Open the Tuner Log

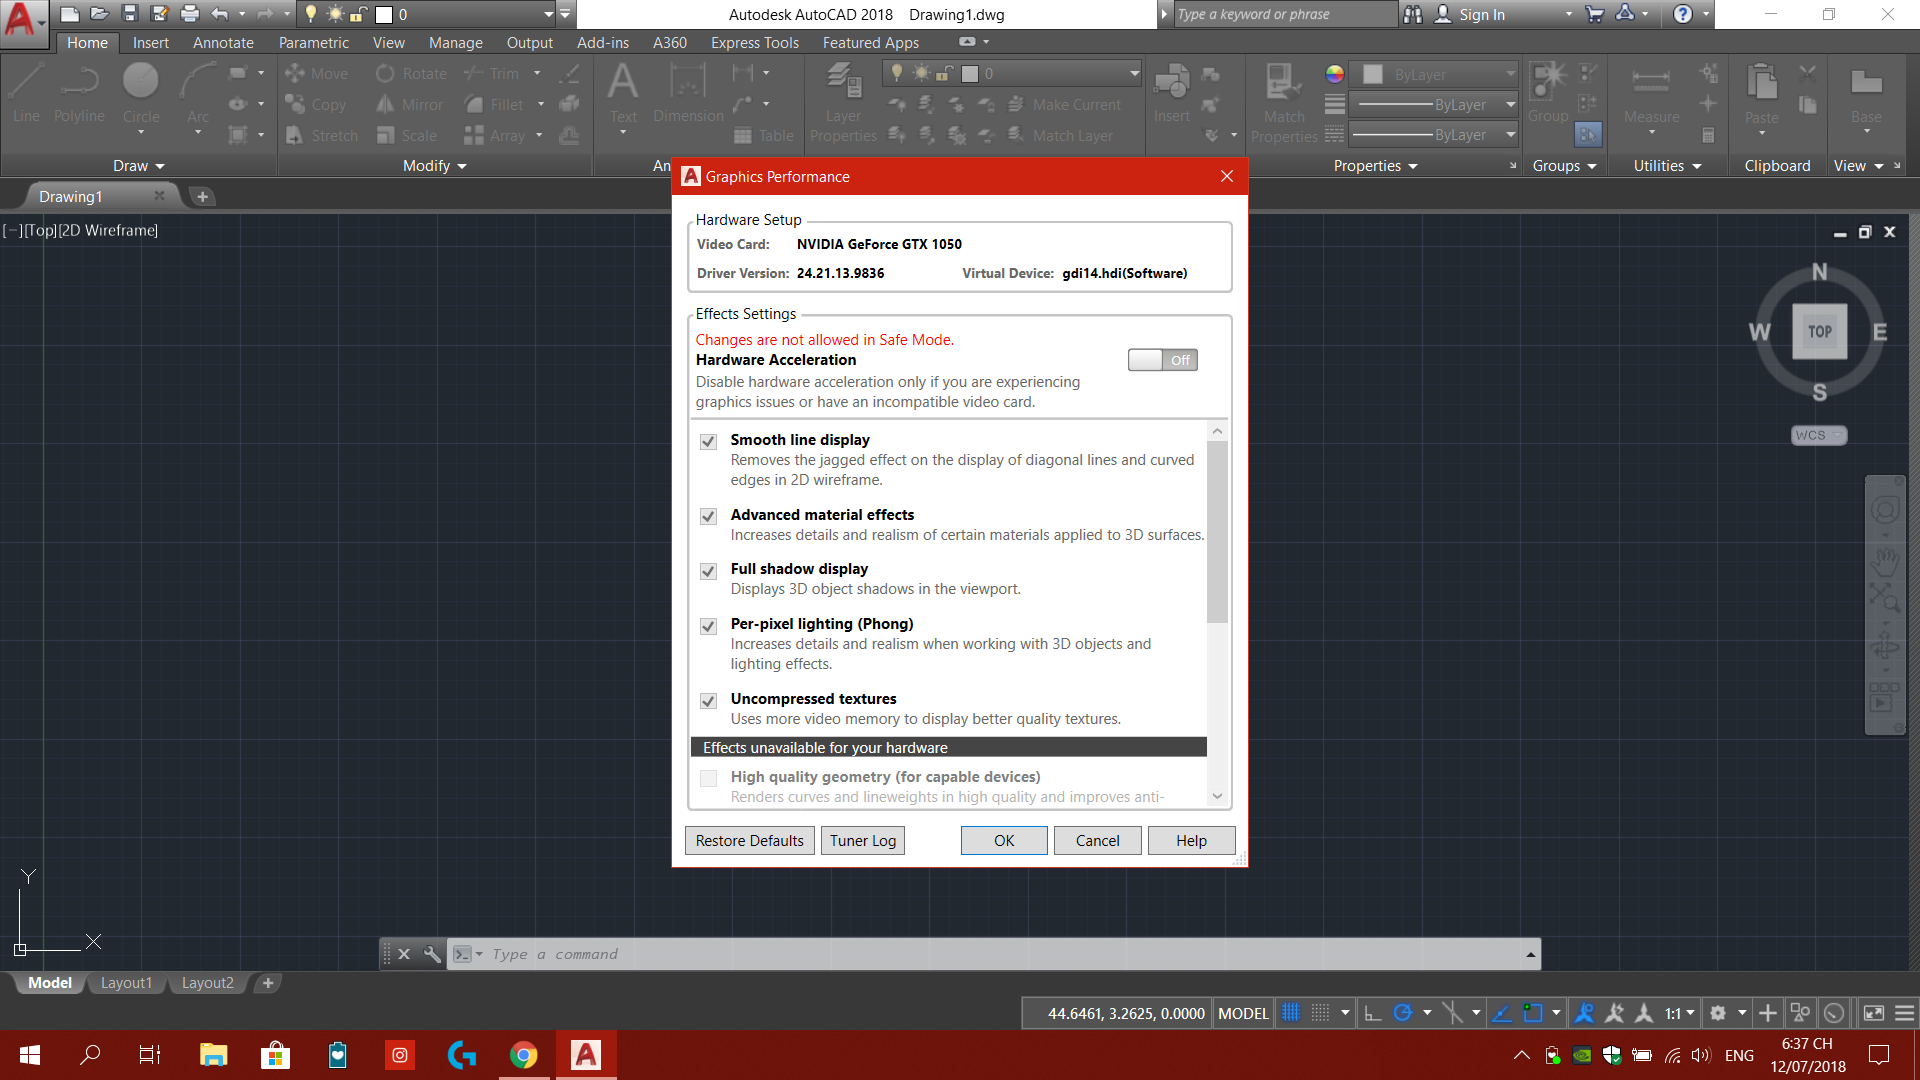point(862,840)
